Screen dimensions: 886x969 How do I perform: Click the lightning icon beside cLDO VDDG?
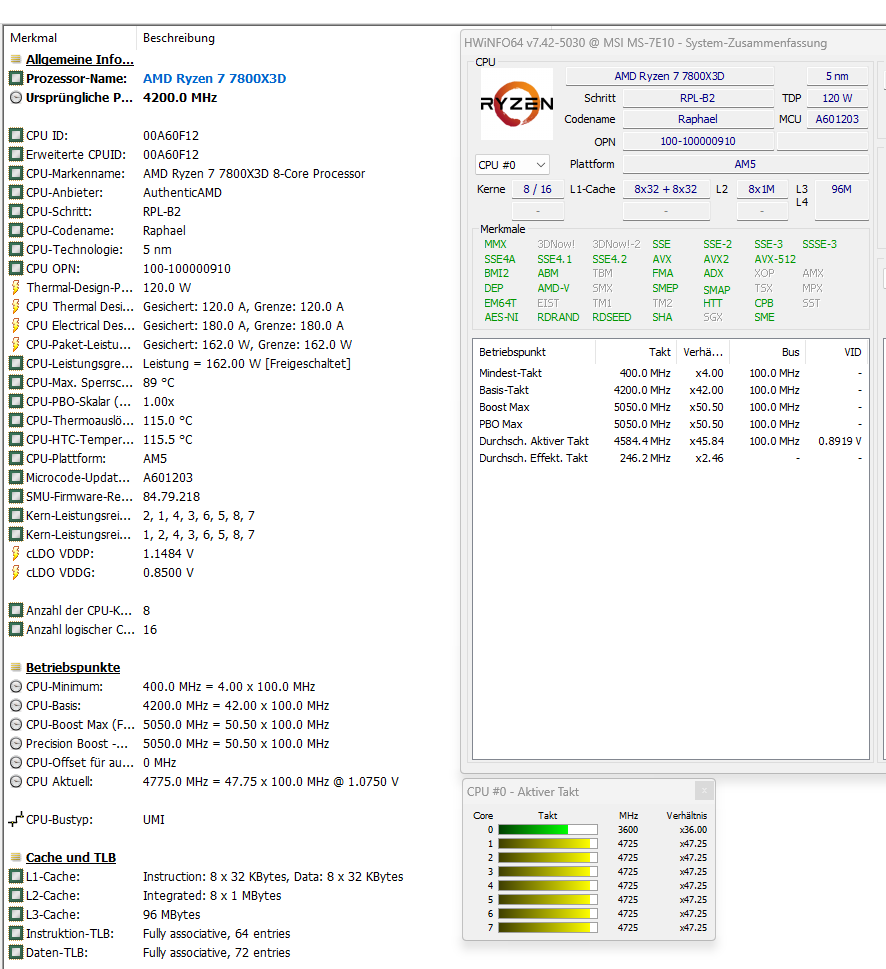(16, 573)
